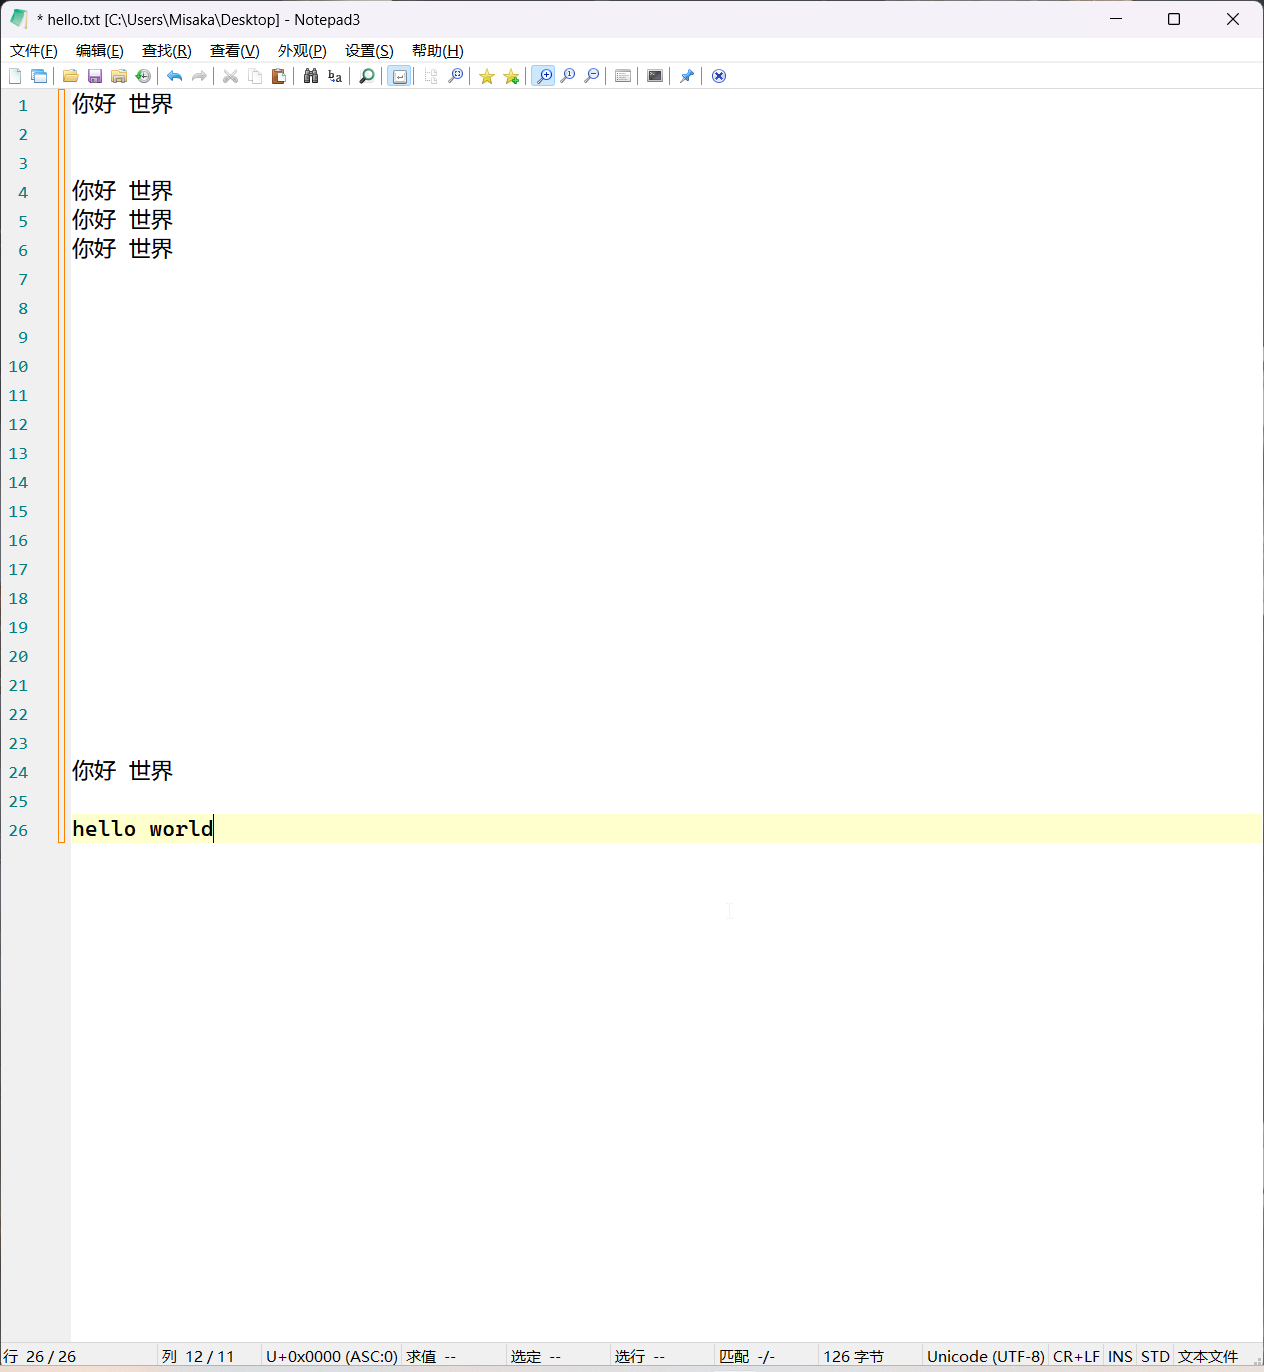Toggle INS insert mode in status bar

click(1120, 1356)
